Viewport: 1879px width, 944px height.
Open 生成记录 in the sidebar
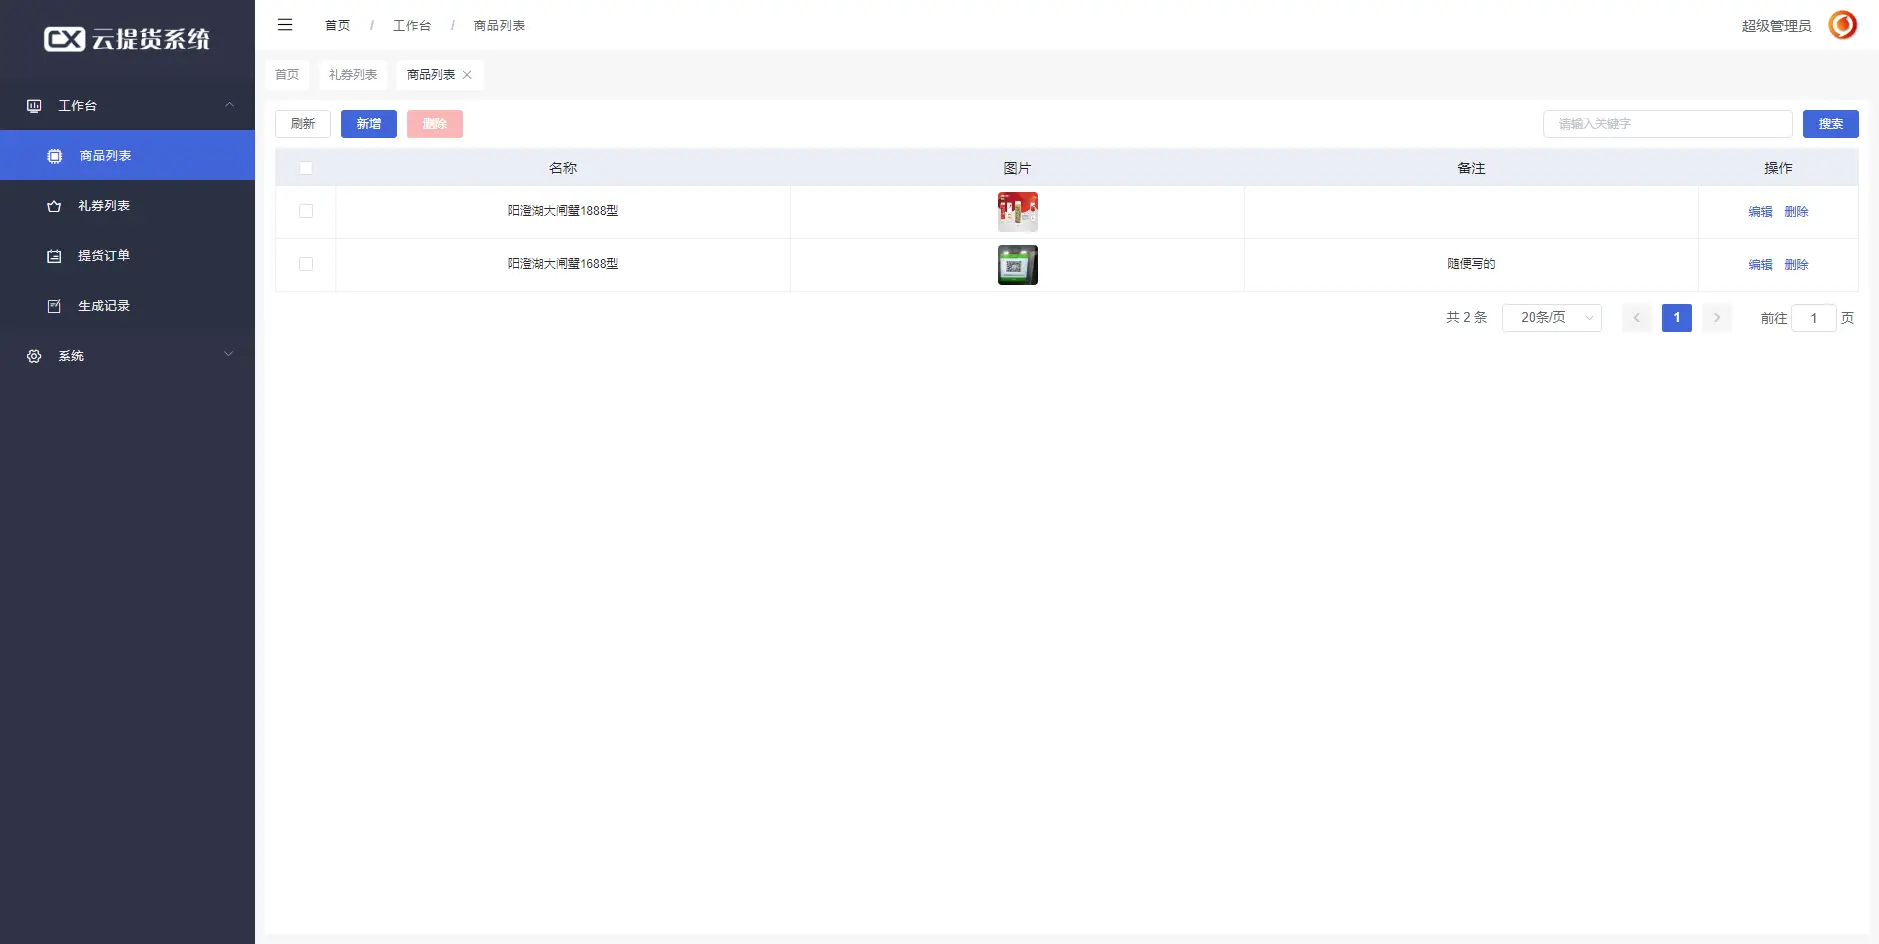pos(127,305)
